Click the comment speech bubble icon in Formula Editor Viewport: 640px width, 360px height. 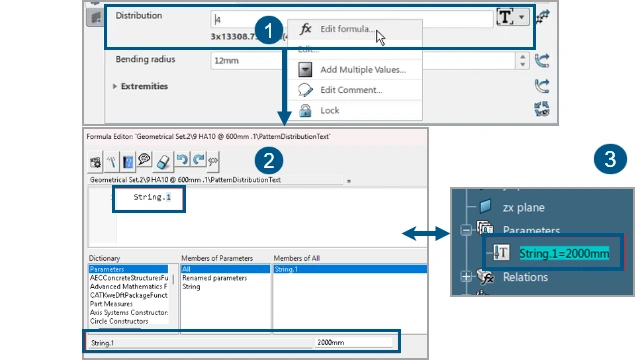[144, 160]
